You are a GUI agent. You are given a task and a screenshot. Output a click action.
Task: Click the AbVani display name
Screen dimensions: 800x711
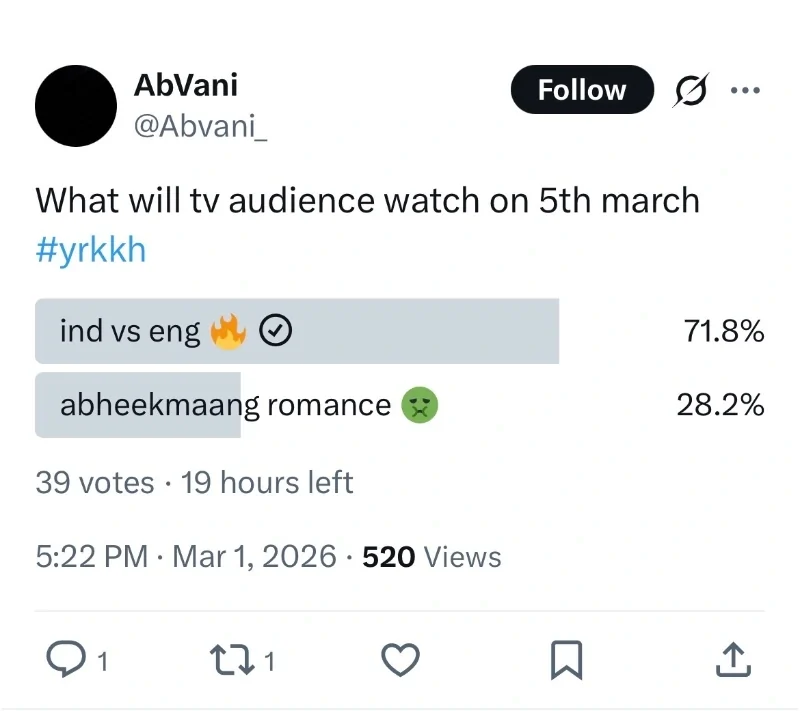click(x=186, y=85)
